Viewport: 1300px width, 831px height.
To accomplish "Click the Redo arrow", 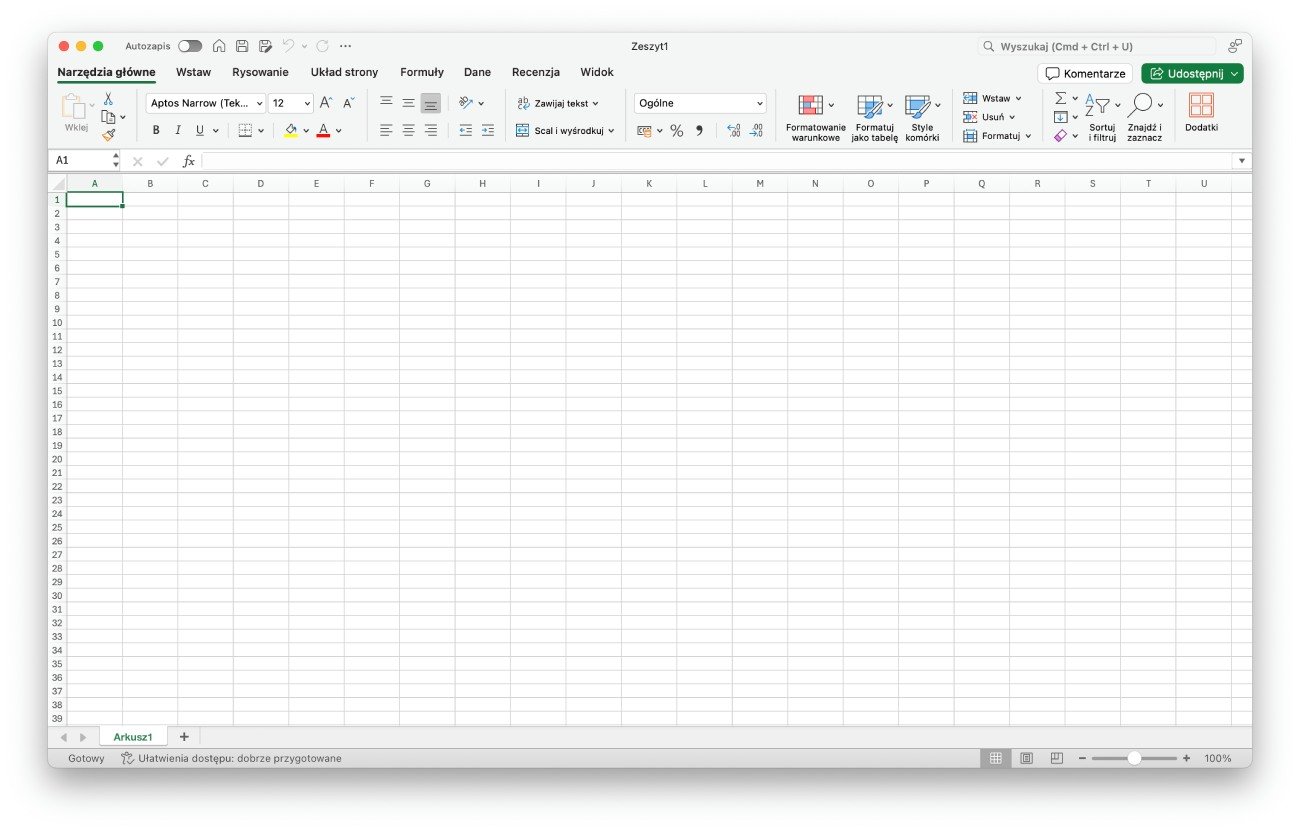I will point(322,46).
